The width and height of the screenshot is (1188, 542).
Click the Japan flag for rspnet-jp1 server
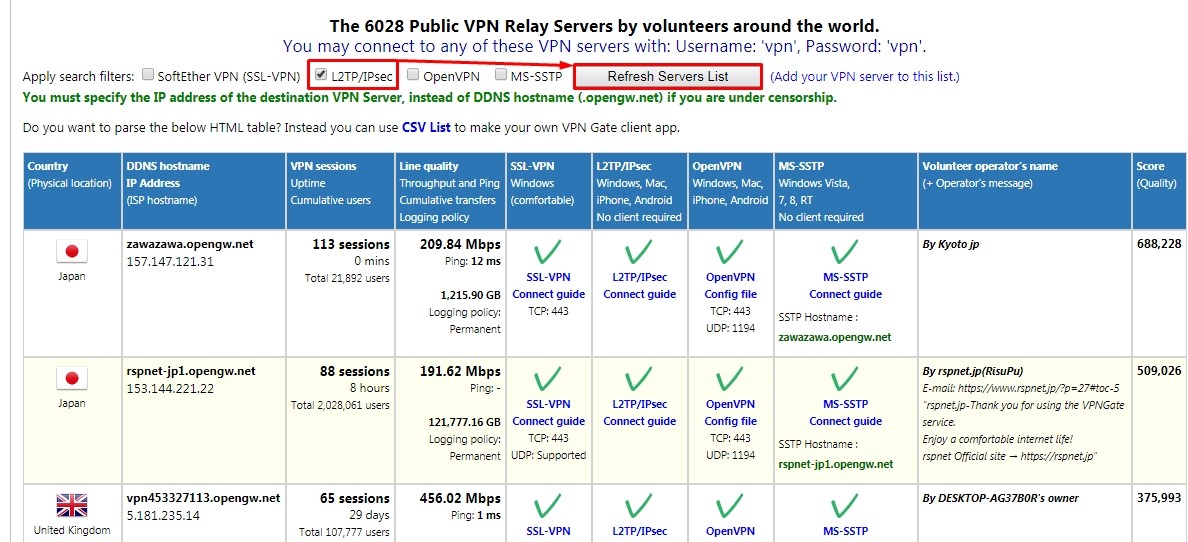[72, 378]
